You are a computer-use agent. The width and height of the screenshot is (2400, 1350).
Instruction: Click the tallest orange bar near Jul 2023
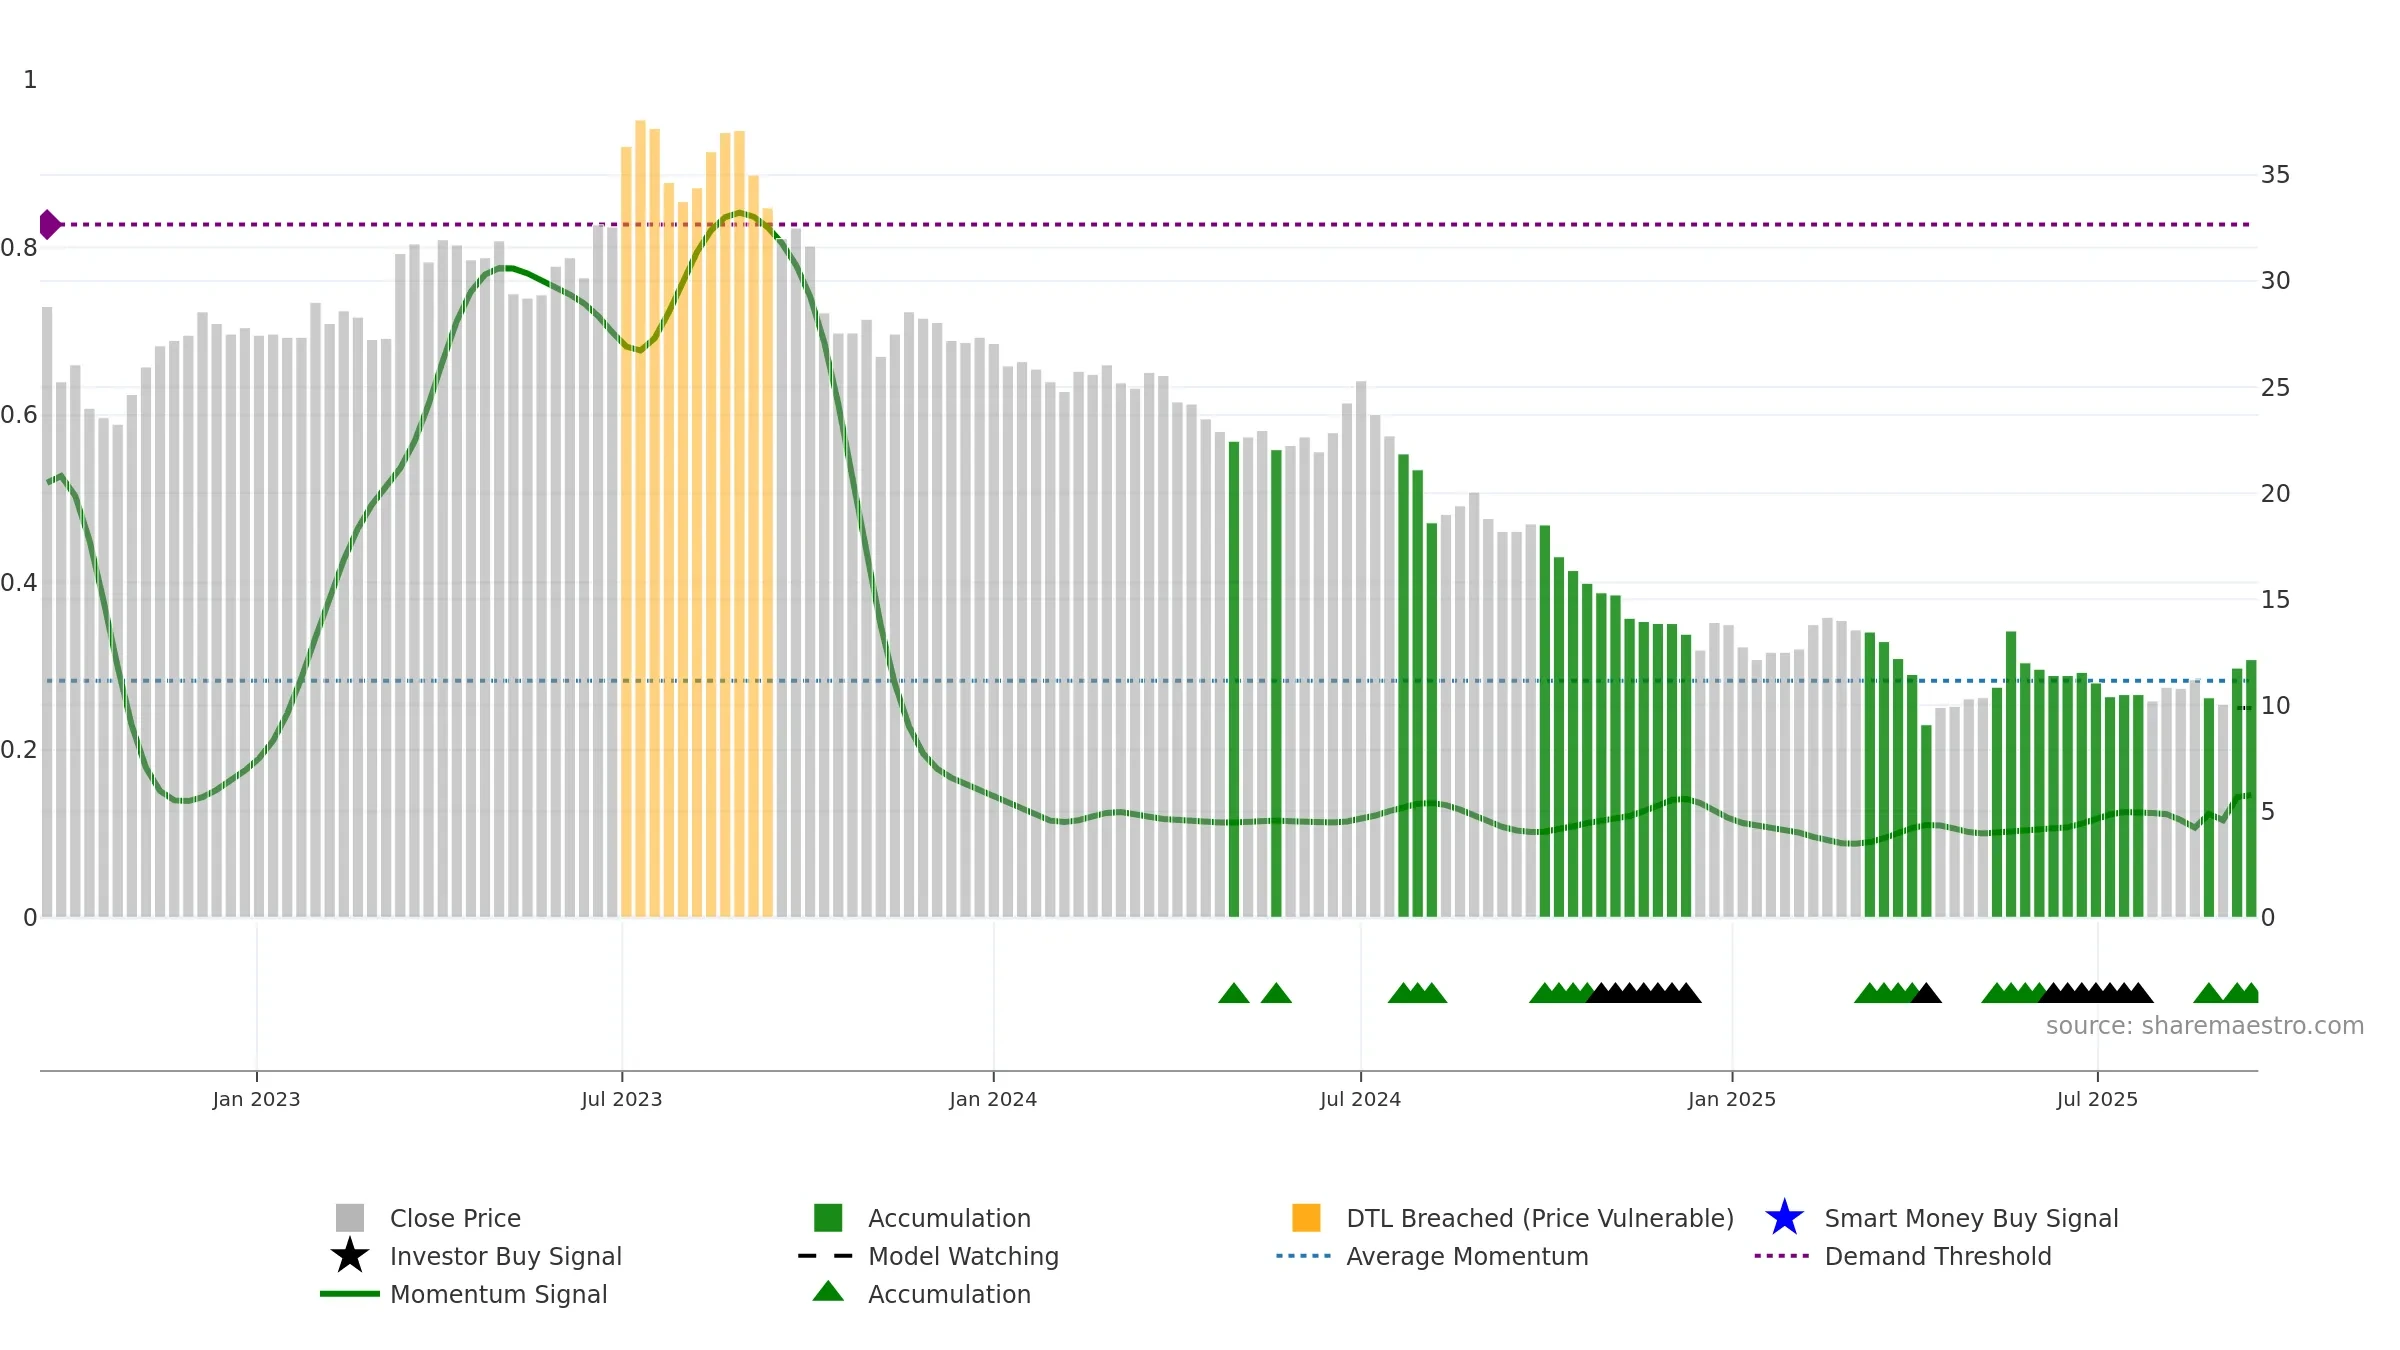(x=640, y=518)
